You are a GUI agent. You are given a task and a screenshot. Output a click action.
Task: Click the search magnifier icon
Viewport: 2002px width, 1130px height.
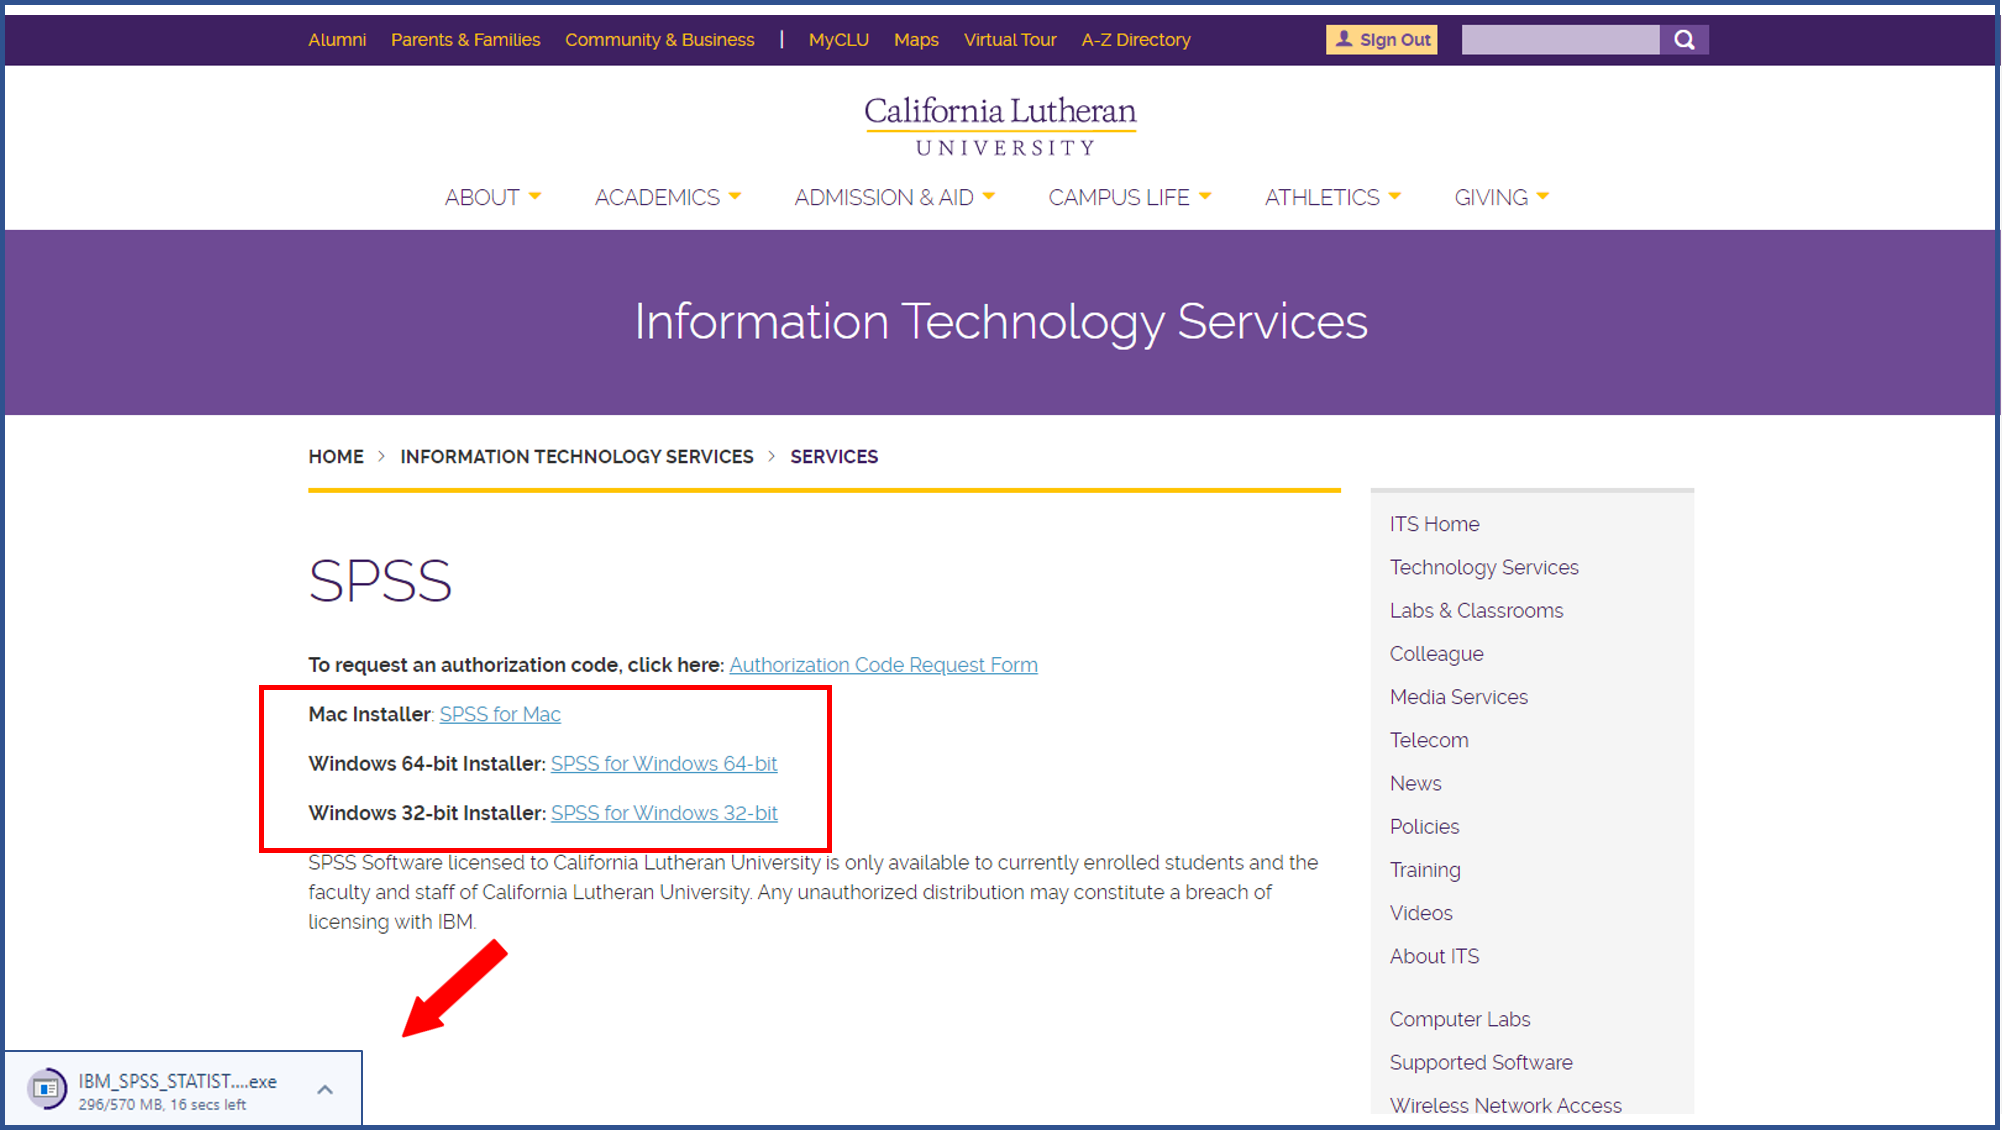coord(1684,40)
